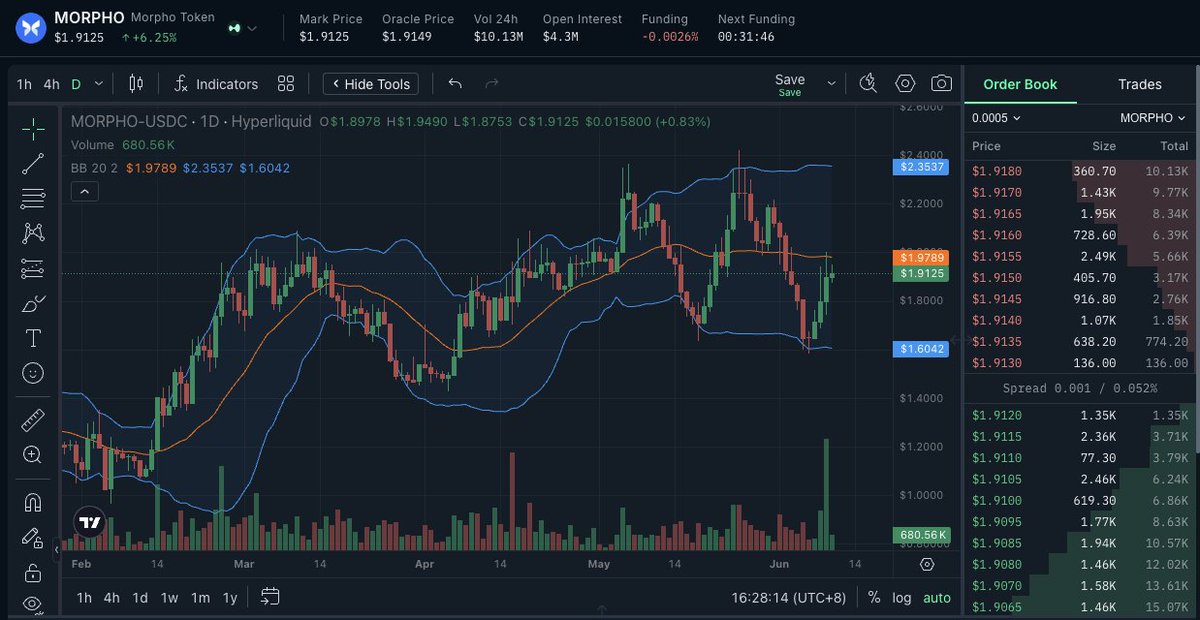
Task: Set bottom date range to 1d
Action: tap(141, 598)
